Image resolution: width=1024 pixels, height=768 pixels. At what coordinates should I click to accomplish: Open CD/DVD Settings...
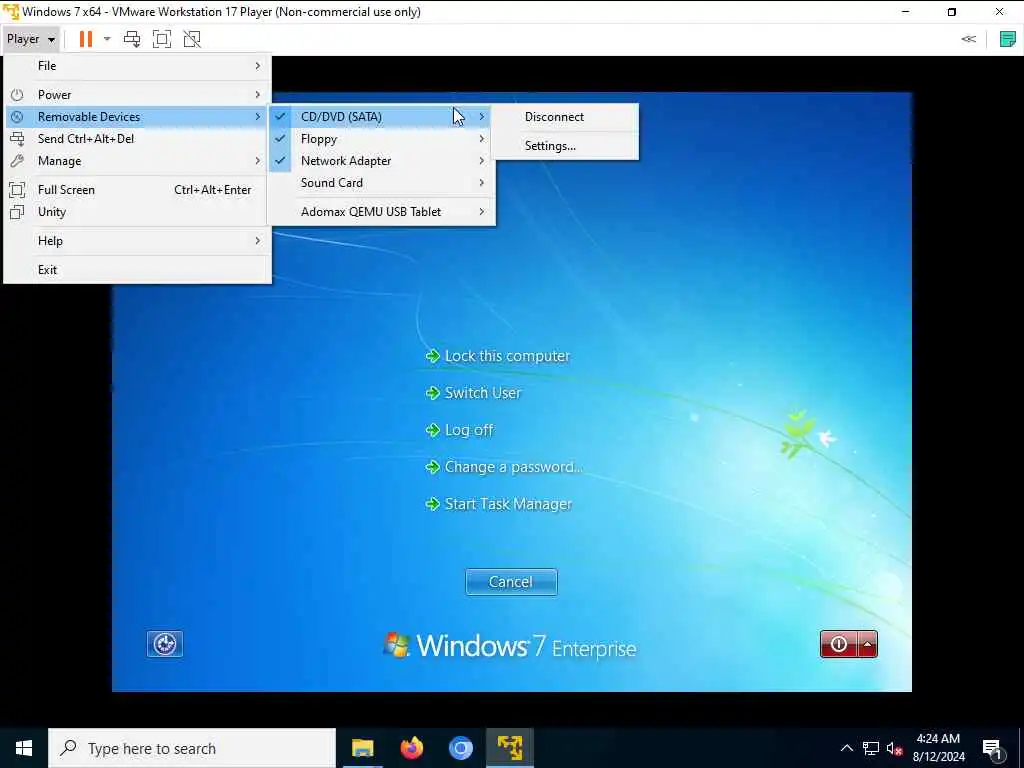565,146
